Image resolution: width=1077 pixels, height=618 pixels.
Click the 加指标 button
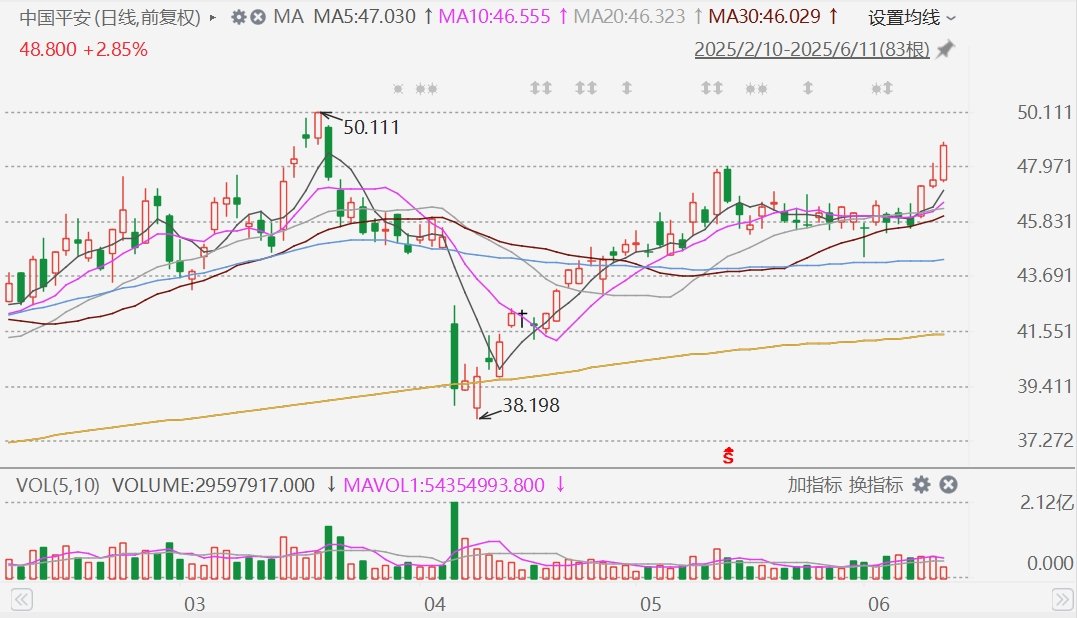pos(814,485)
